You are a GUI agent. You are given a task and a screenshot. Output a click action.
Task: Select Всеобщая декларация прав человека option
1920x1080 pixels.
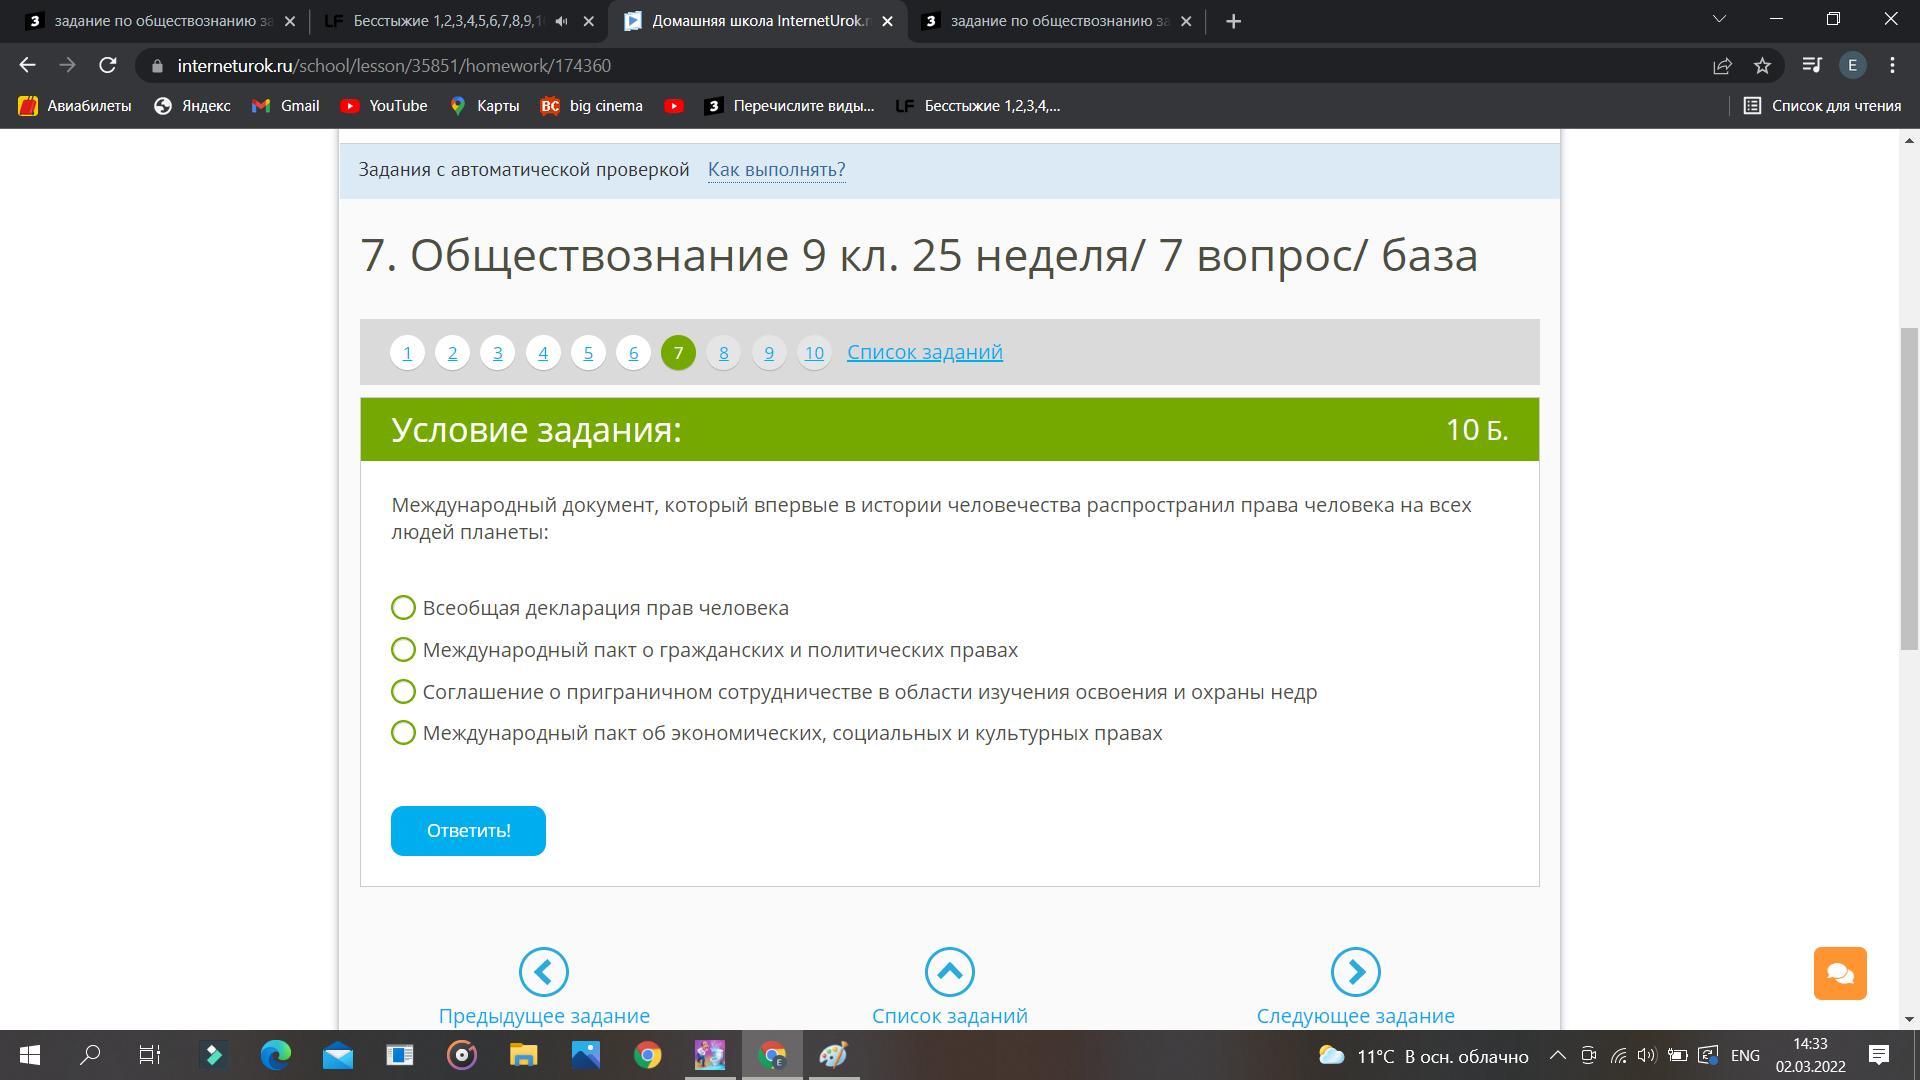coord(403,608)
